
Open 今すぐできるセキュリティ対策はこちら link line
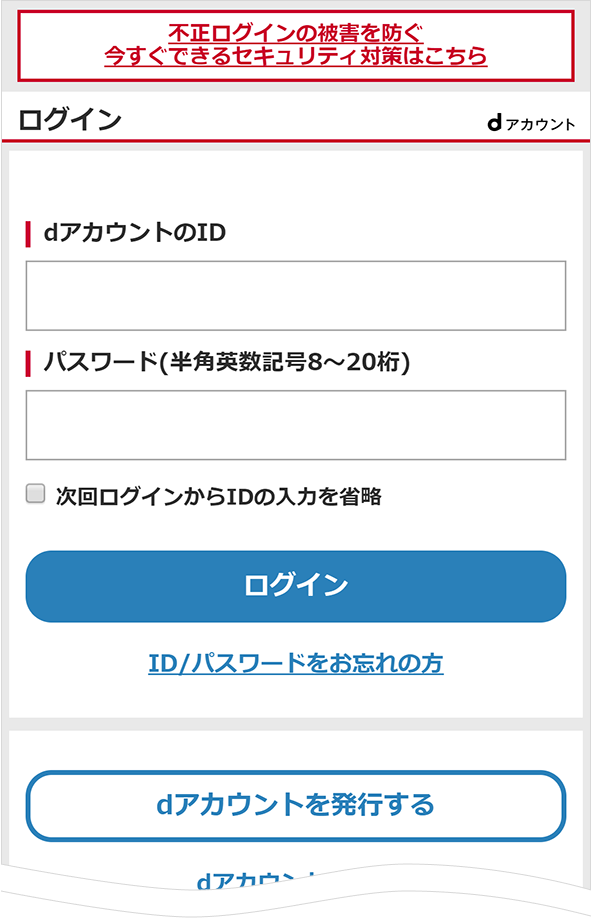point(296,56)
